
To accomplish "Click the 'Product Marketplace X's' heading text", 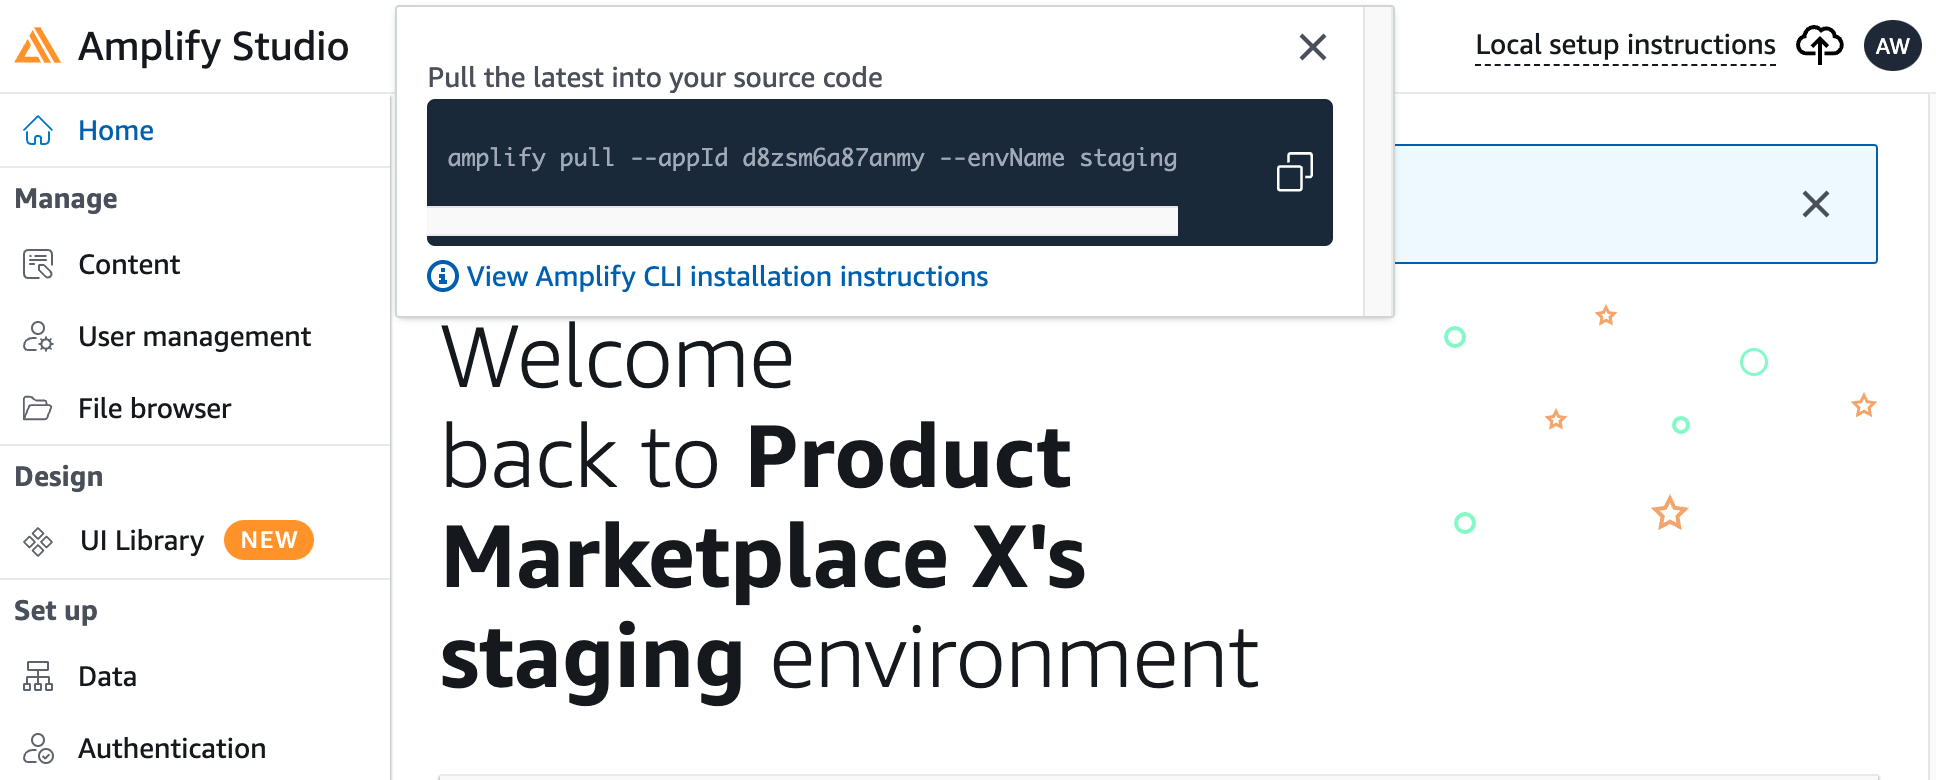I will (x=764, y=506).
